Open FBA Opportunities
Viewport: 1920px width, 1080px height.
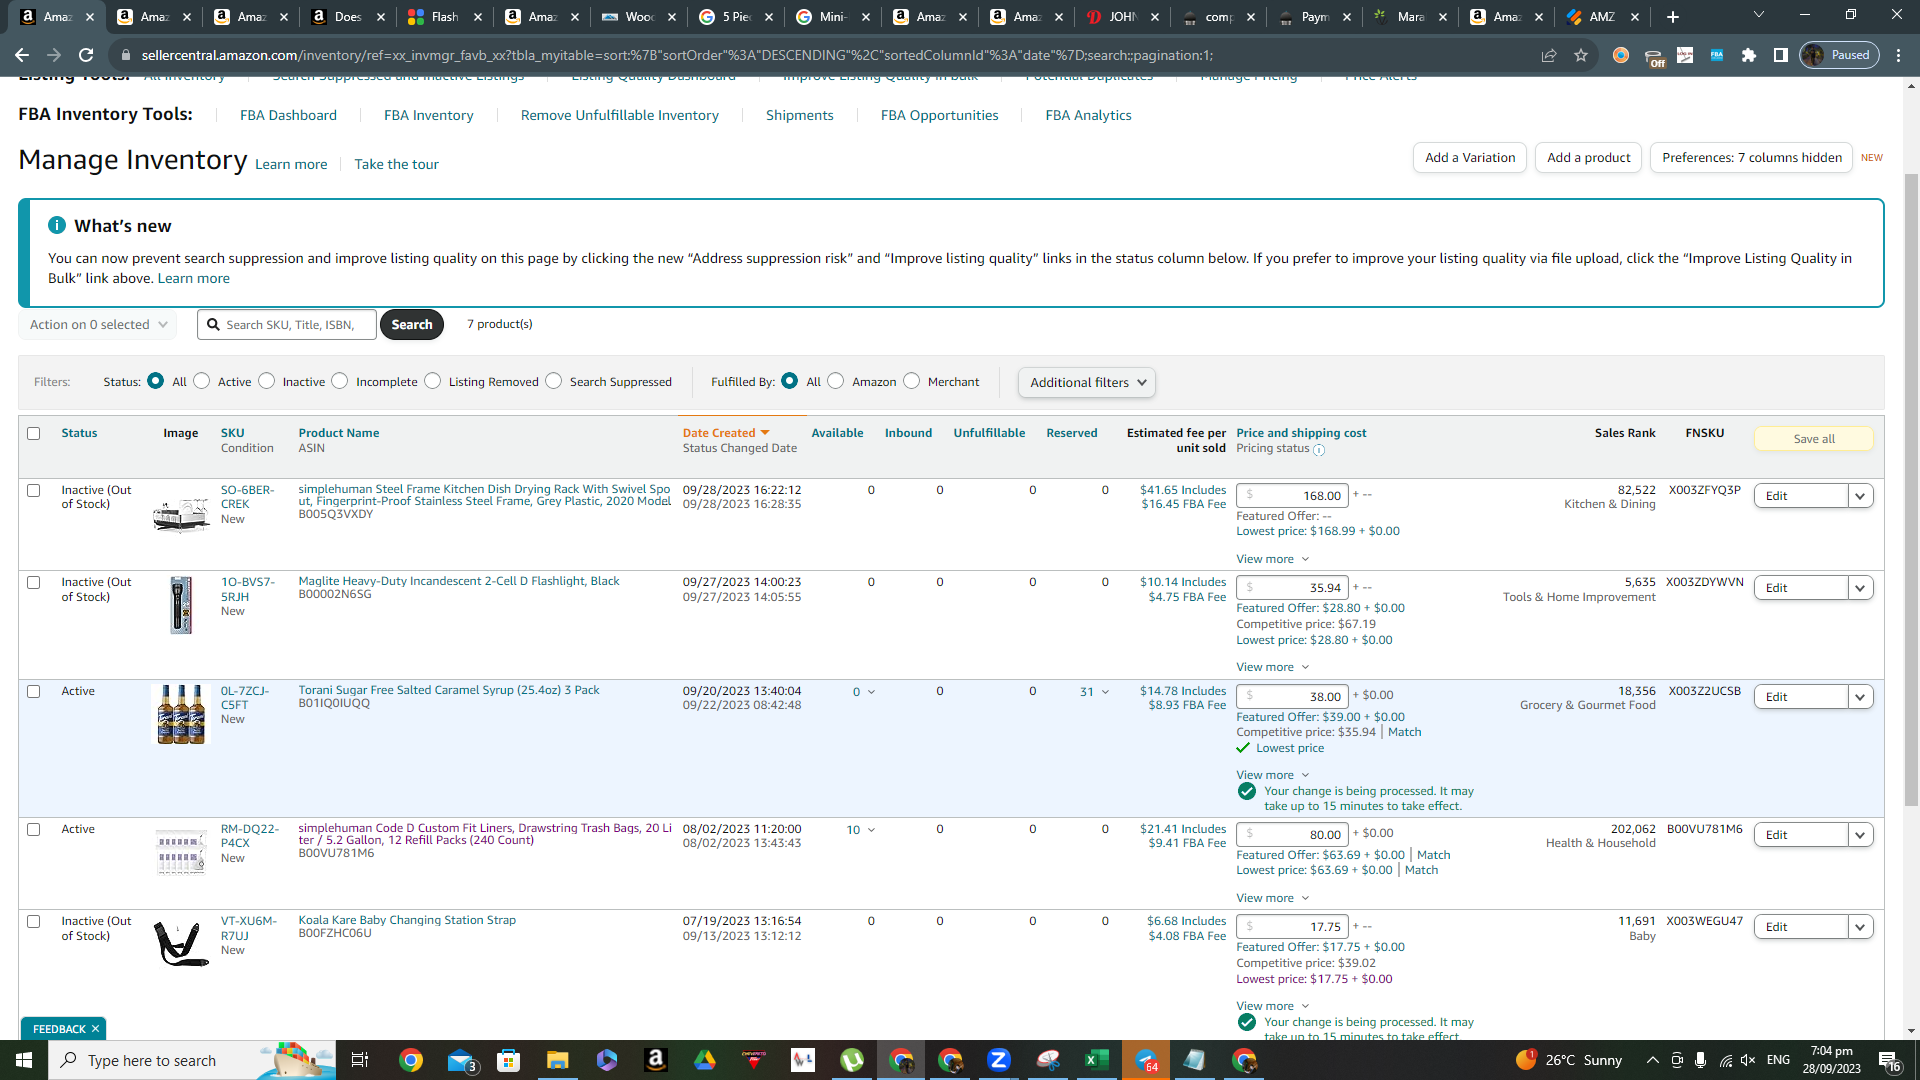click(940, 115)
